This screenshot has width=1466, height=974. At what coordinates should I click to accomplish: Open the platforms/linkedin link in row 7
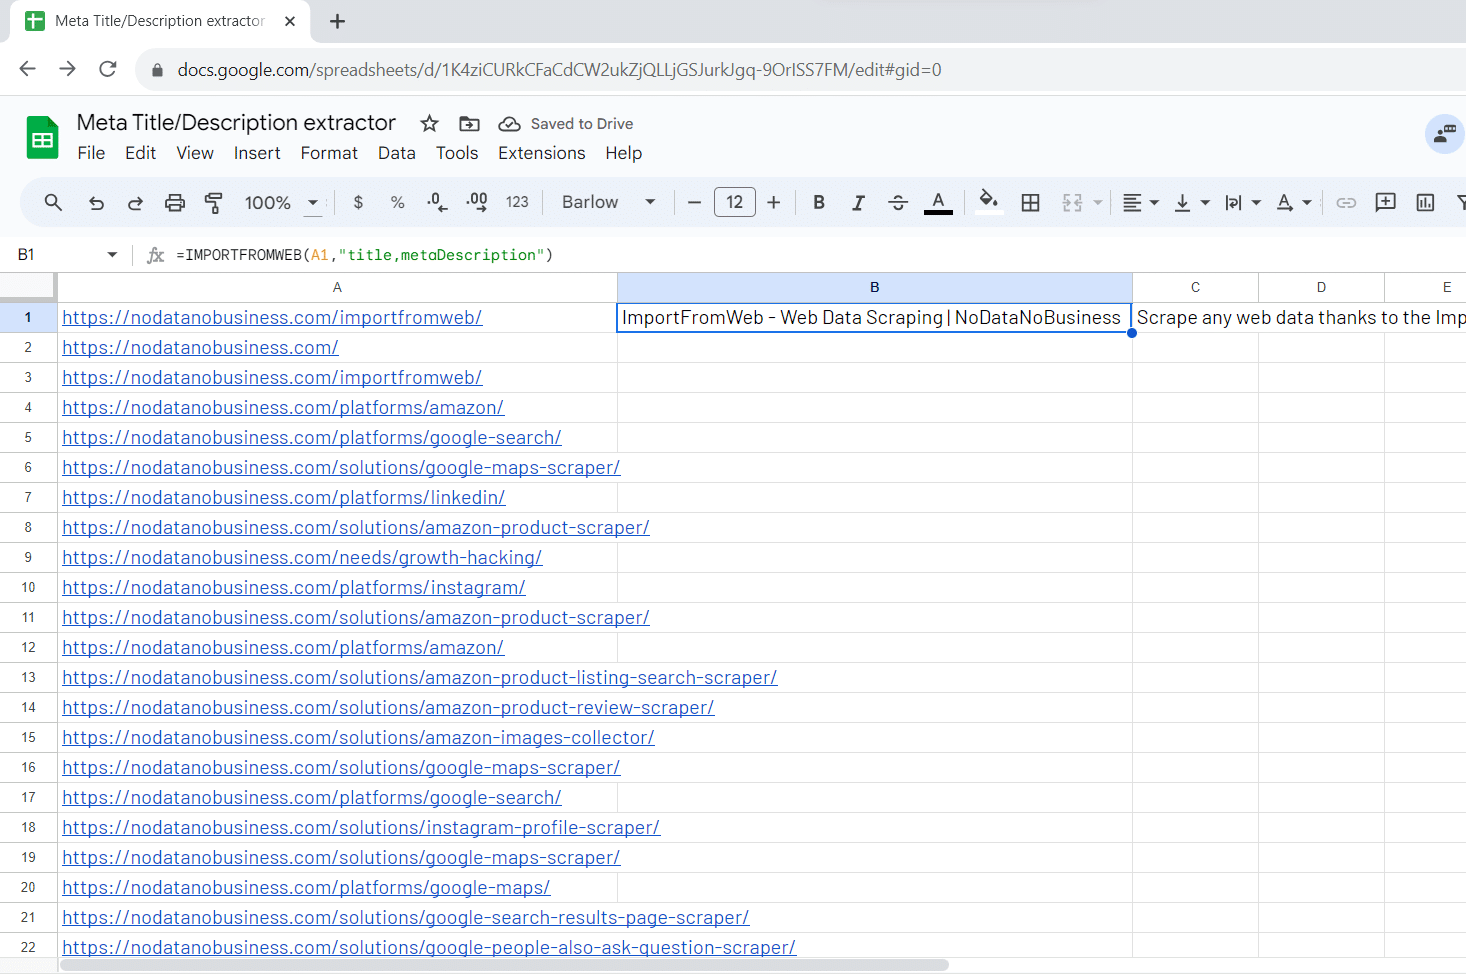(x=283, y=498)
